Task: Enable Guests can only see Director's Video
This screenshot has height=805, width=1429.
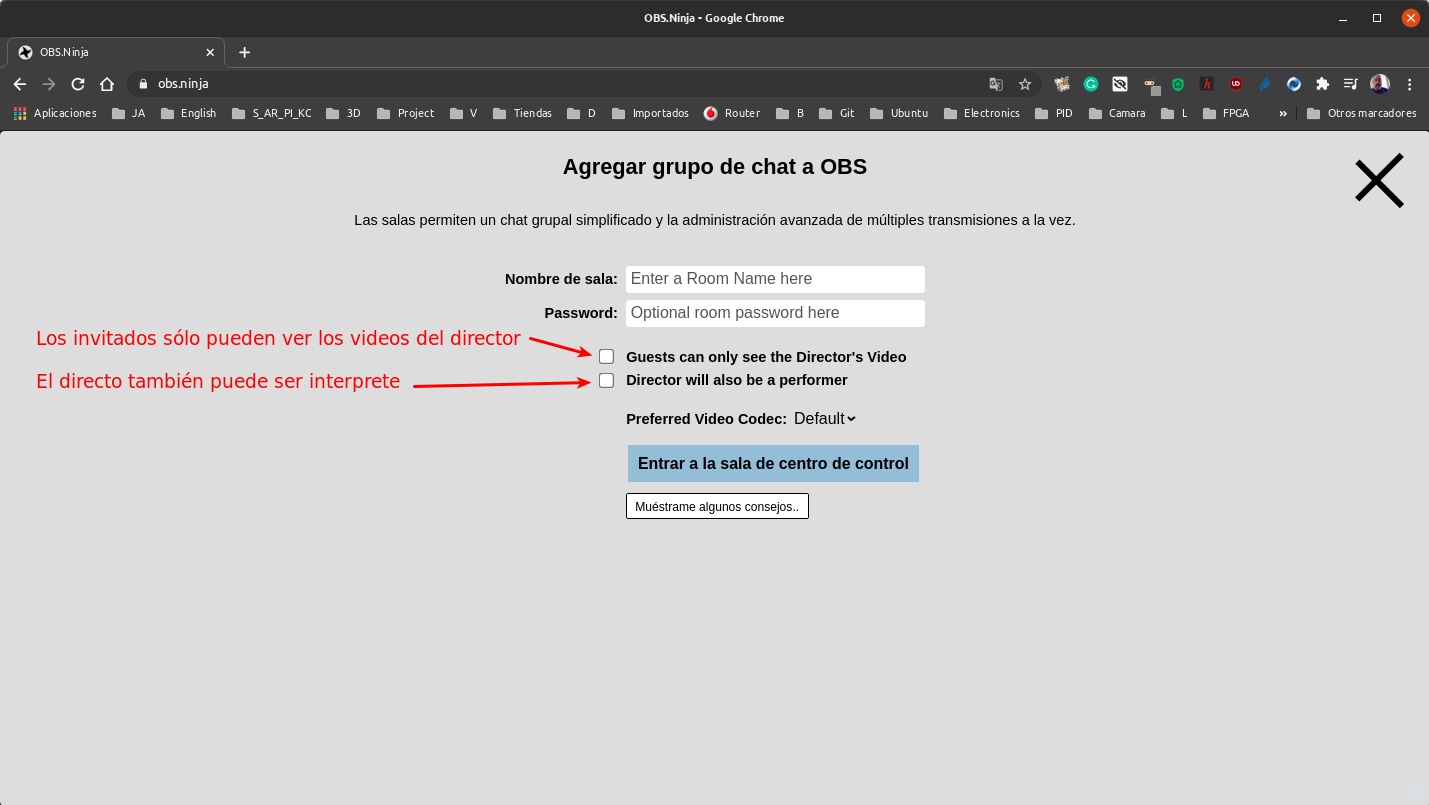Action: click(606, 356)
